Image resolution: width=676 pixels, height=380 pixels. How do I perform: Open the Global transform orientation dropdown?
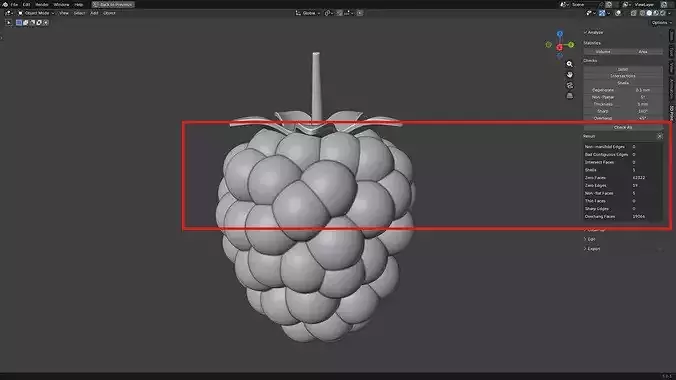(308, 13)
